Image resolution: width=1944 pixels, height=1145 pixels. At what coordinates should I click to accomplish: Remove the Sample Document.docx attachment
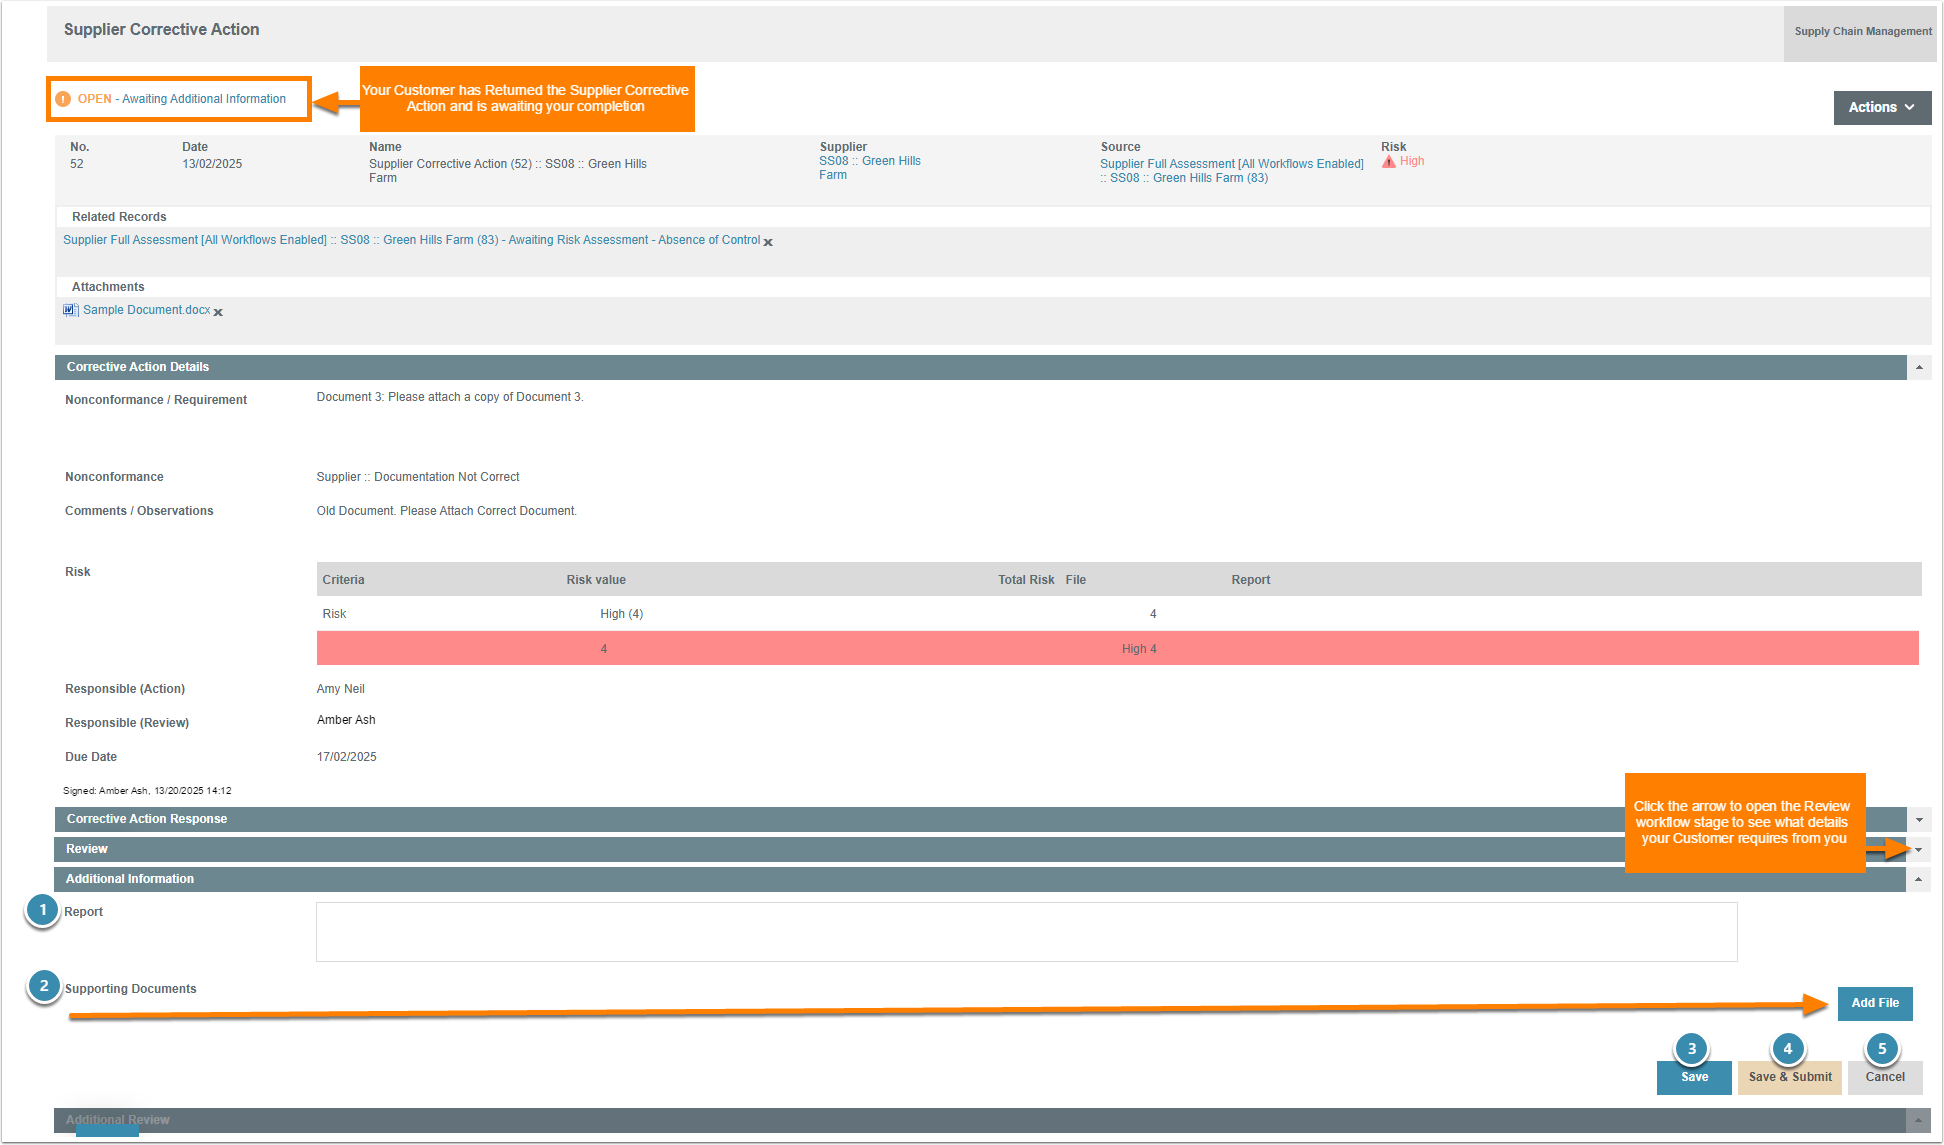point(218,313)
